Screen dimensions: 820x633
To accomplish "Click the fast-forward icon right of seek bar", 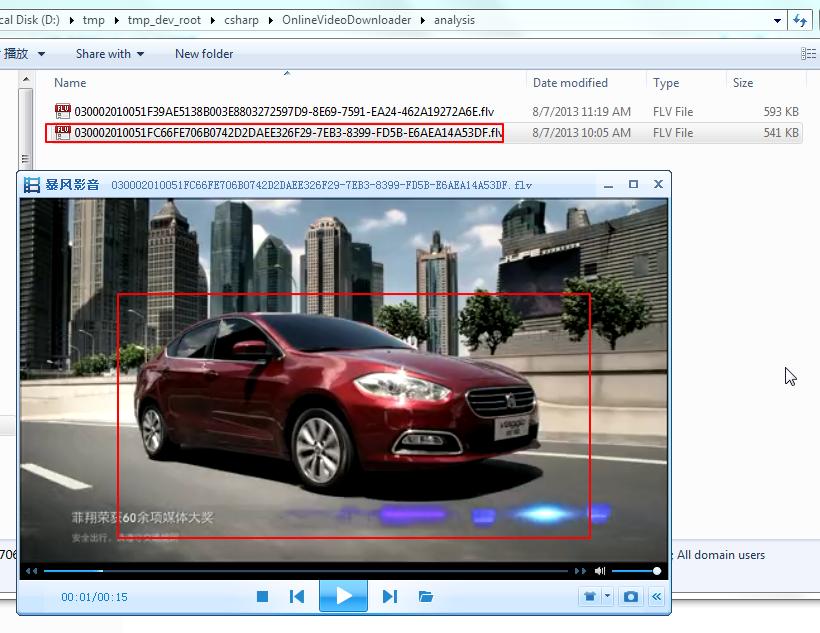I will 580,571.
